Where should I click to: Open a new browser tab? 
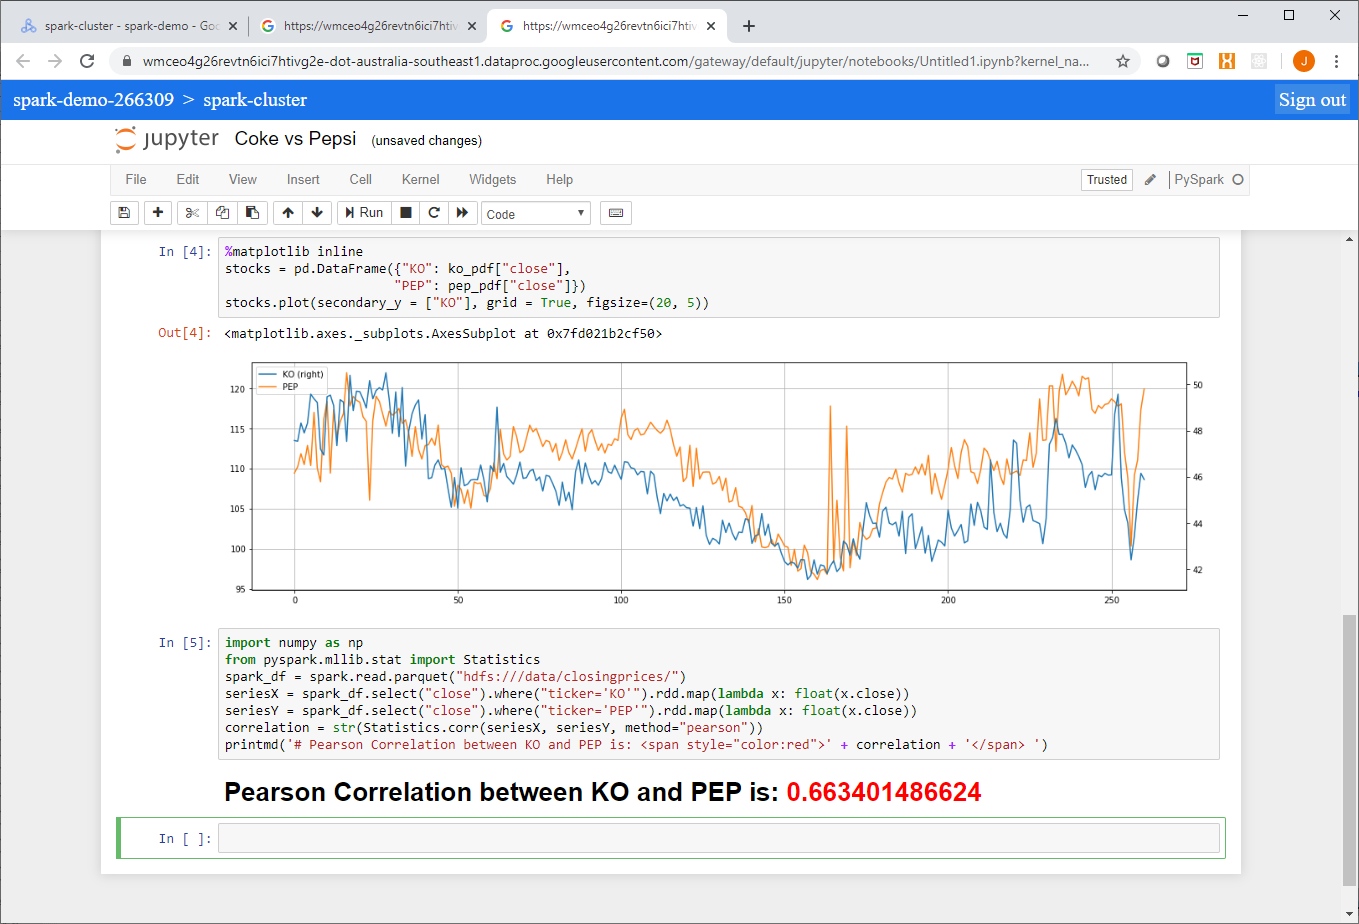[x=749, y=26]
